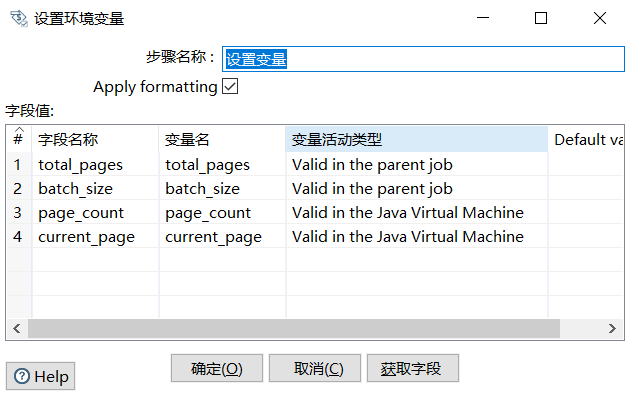
Task: Click the step name input field
Action: pos(423,59)
